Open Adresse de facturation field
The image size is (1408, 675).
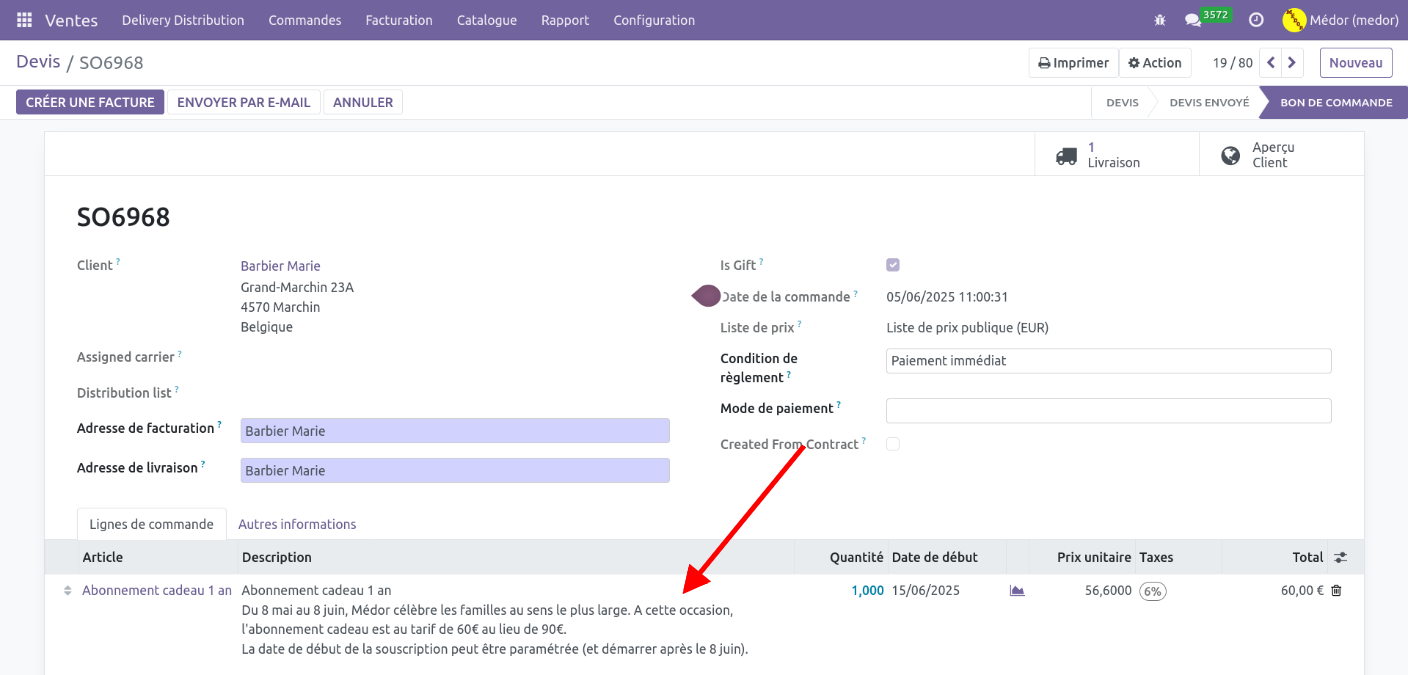tap(455, 431)
